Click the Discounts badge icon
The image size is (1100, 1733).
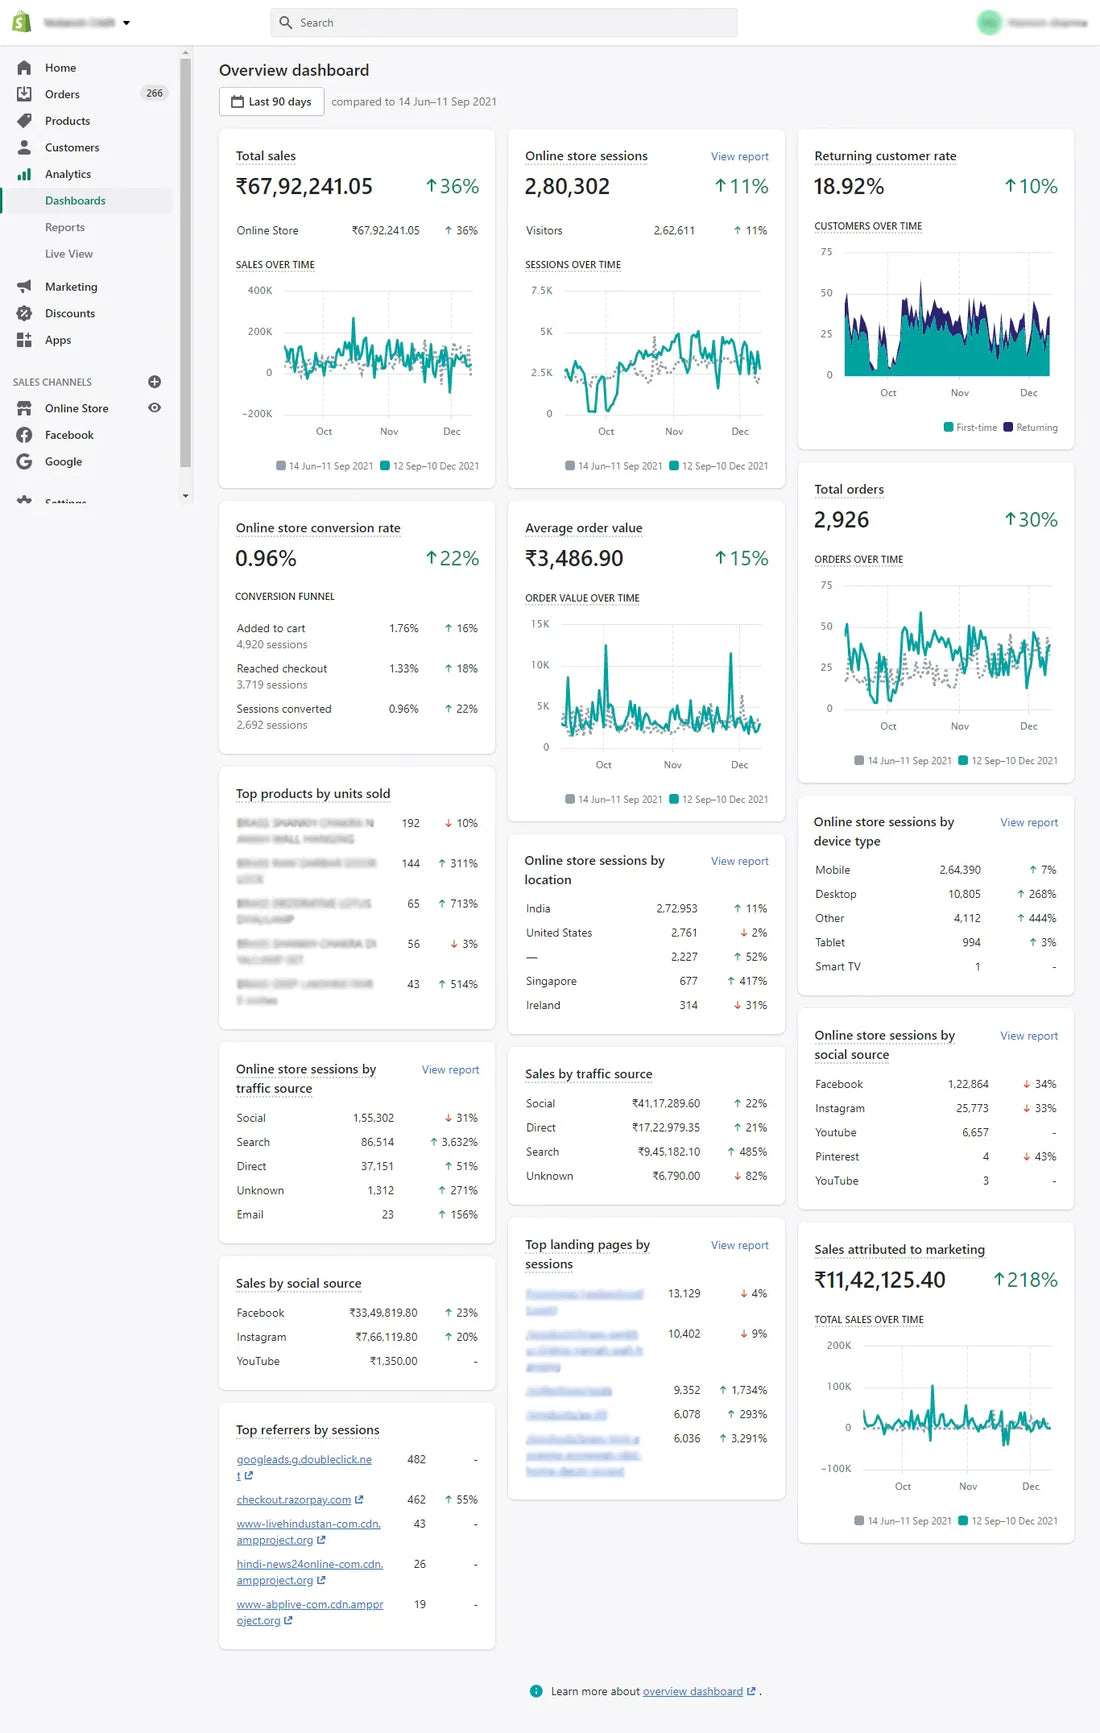pyautogui.click(x=24, y=314)
